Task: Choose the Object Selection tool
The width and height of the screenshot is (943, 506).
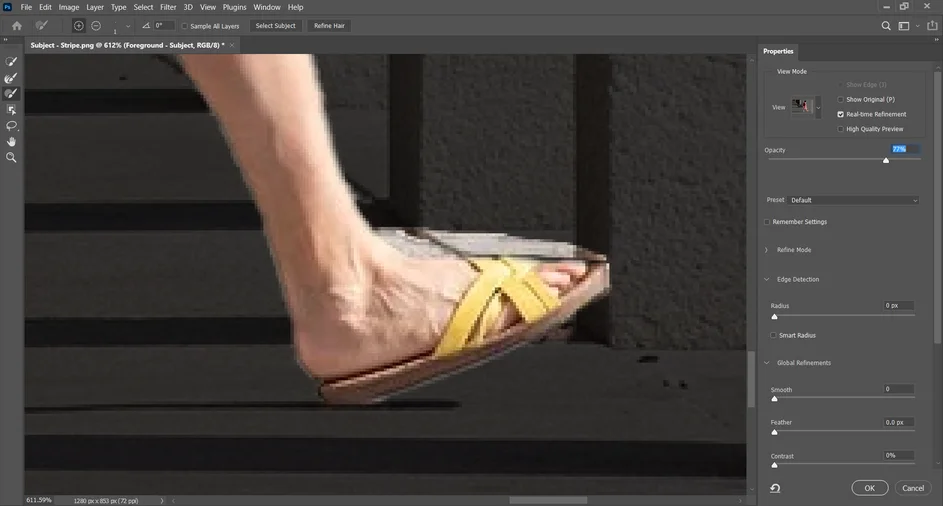Action: coord(11,110)
